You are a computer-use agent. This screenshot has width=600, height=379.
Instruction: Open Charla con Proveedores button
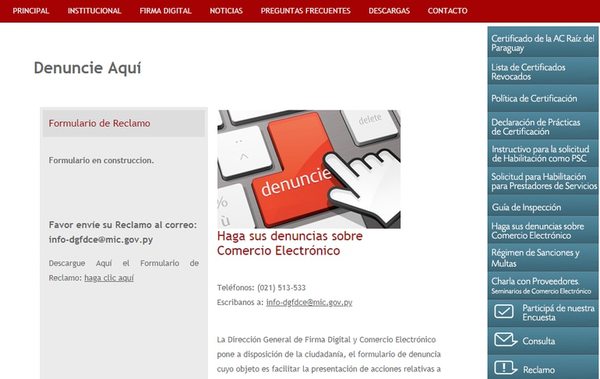[543, 286]
